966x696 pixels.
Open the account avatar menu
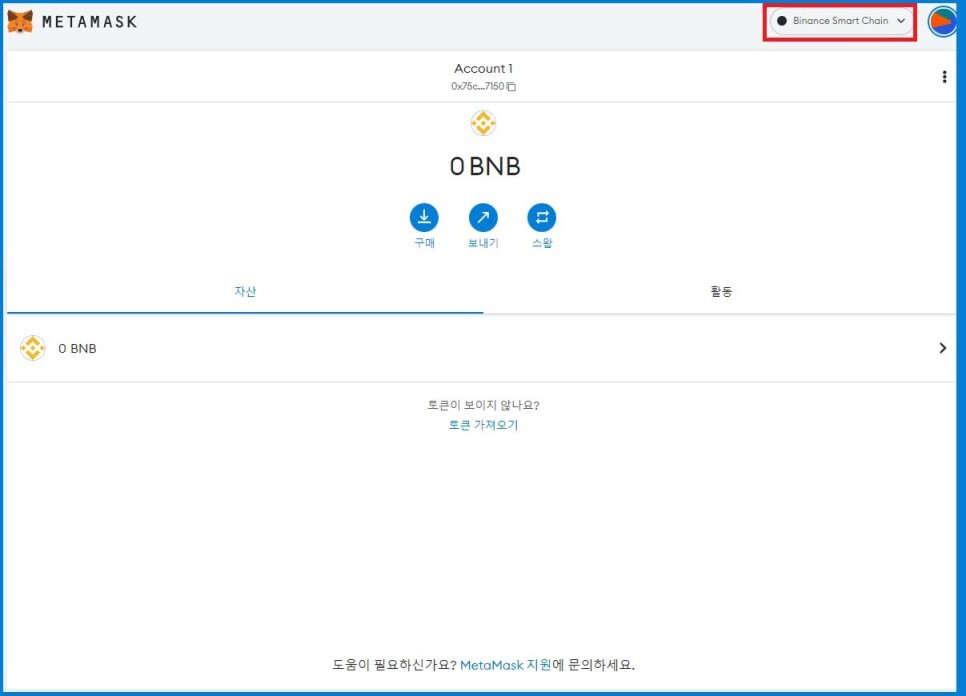click(x=943, y=22)
